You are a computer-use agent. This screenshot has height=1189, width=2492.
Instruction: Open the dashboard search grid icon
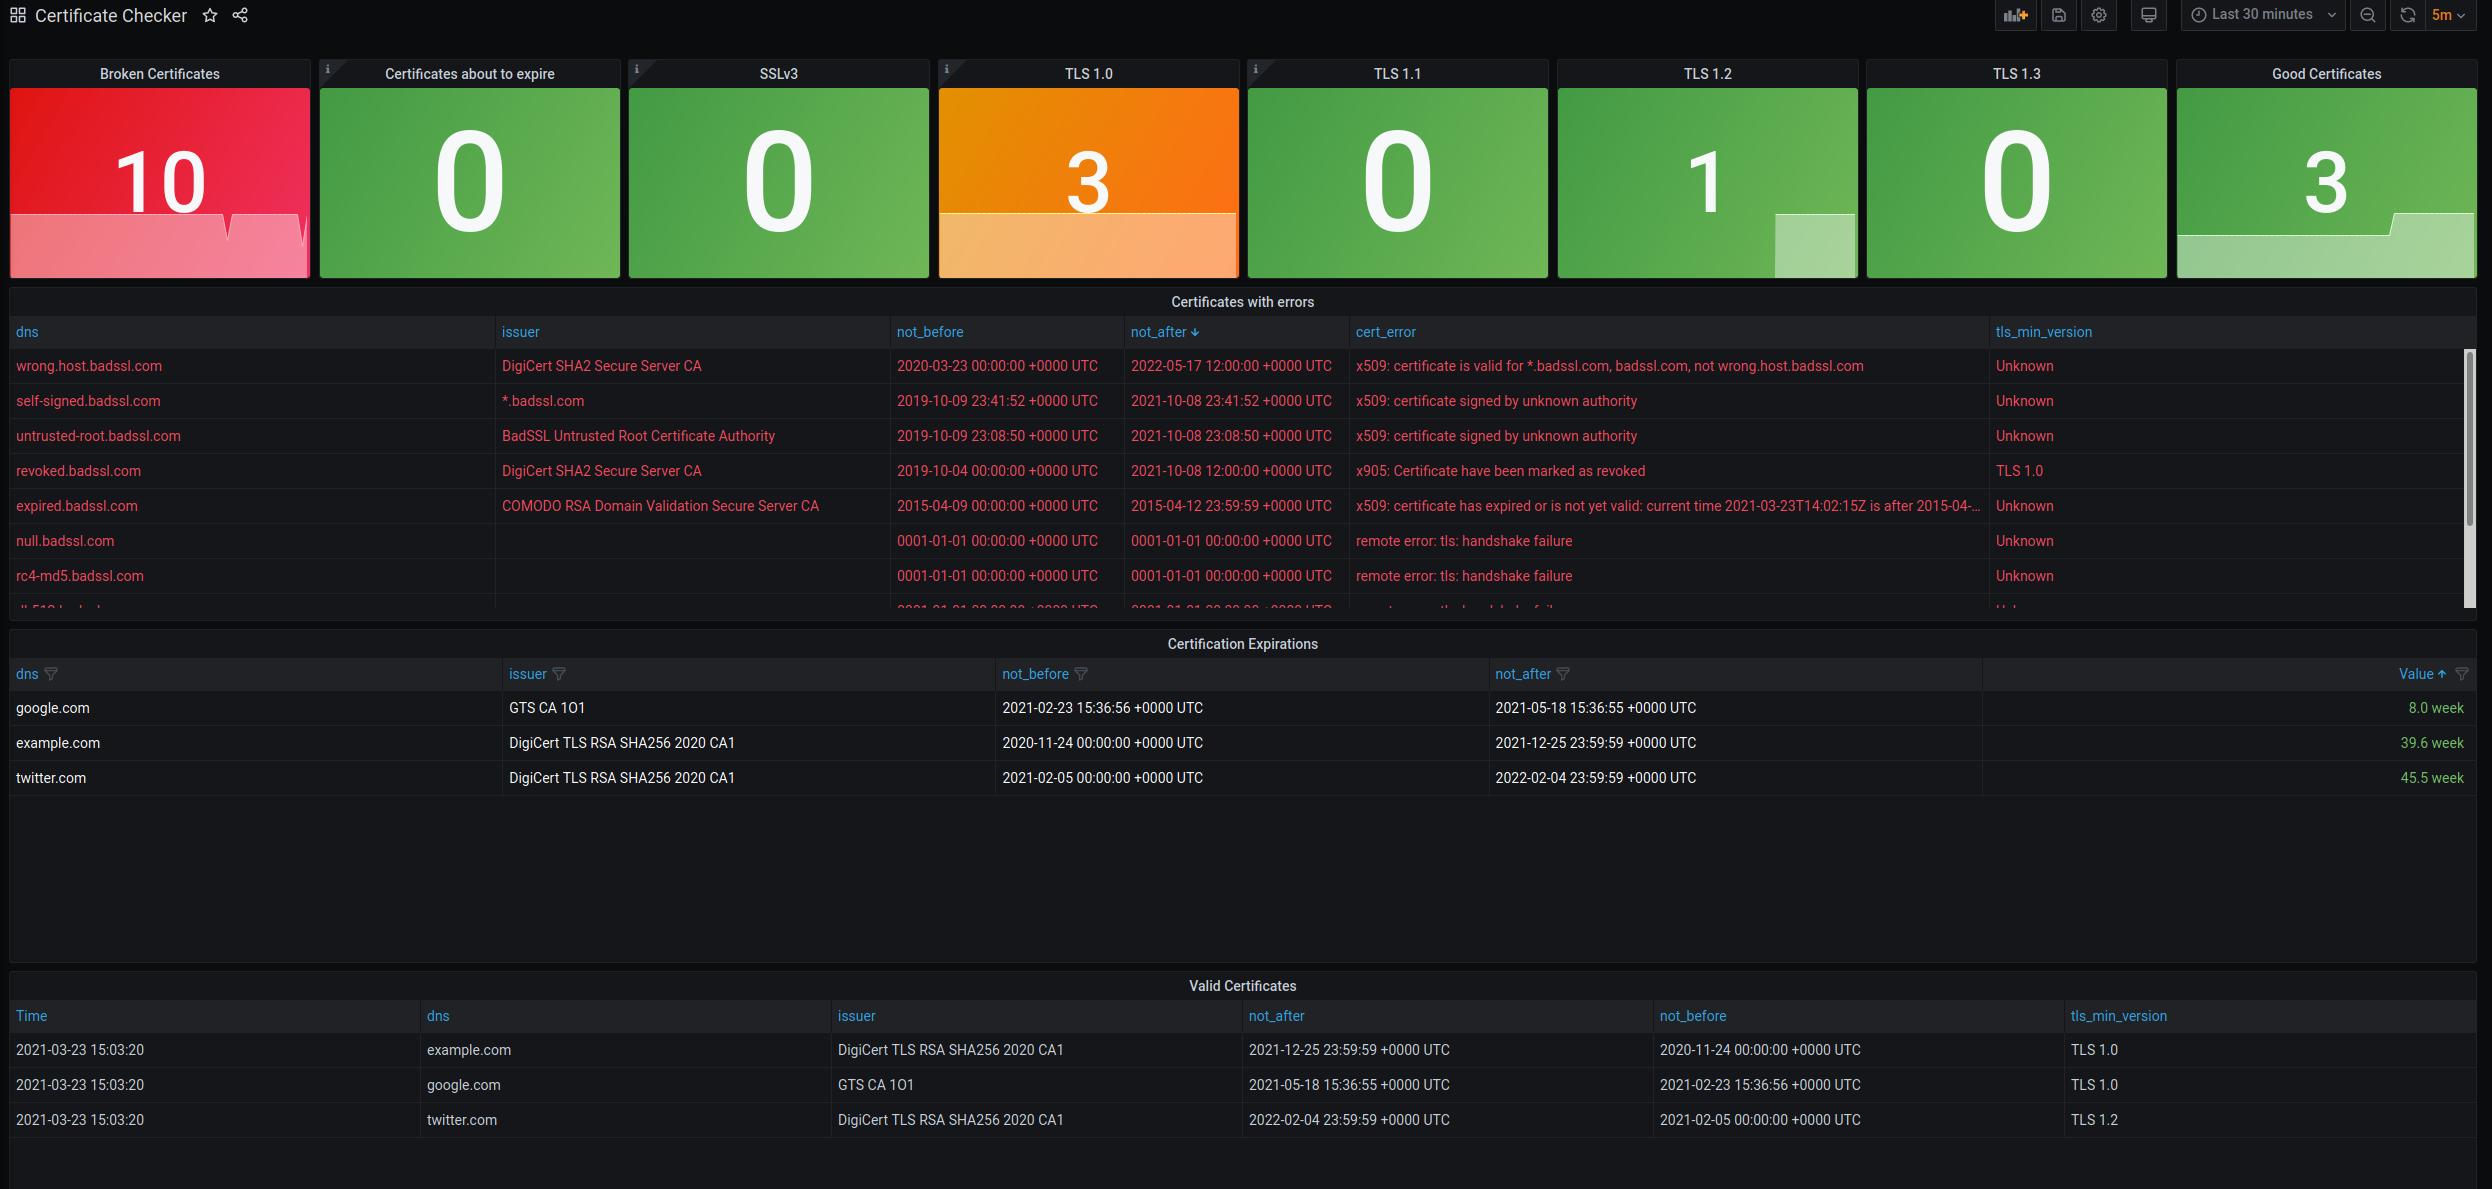coord(18,15)
